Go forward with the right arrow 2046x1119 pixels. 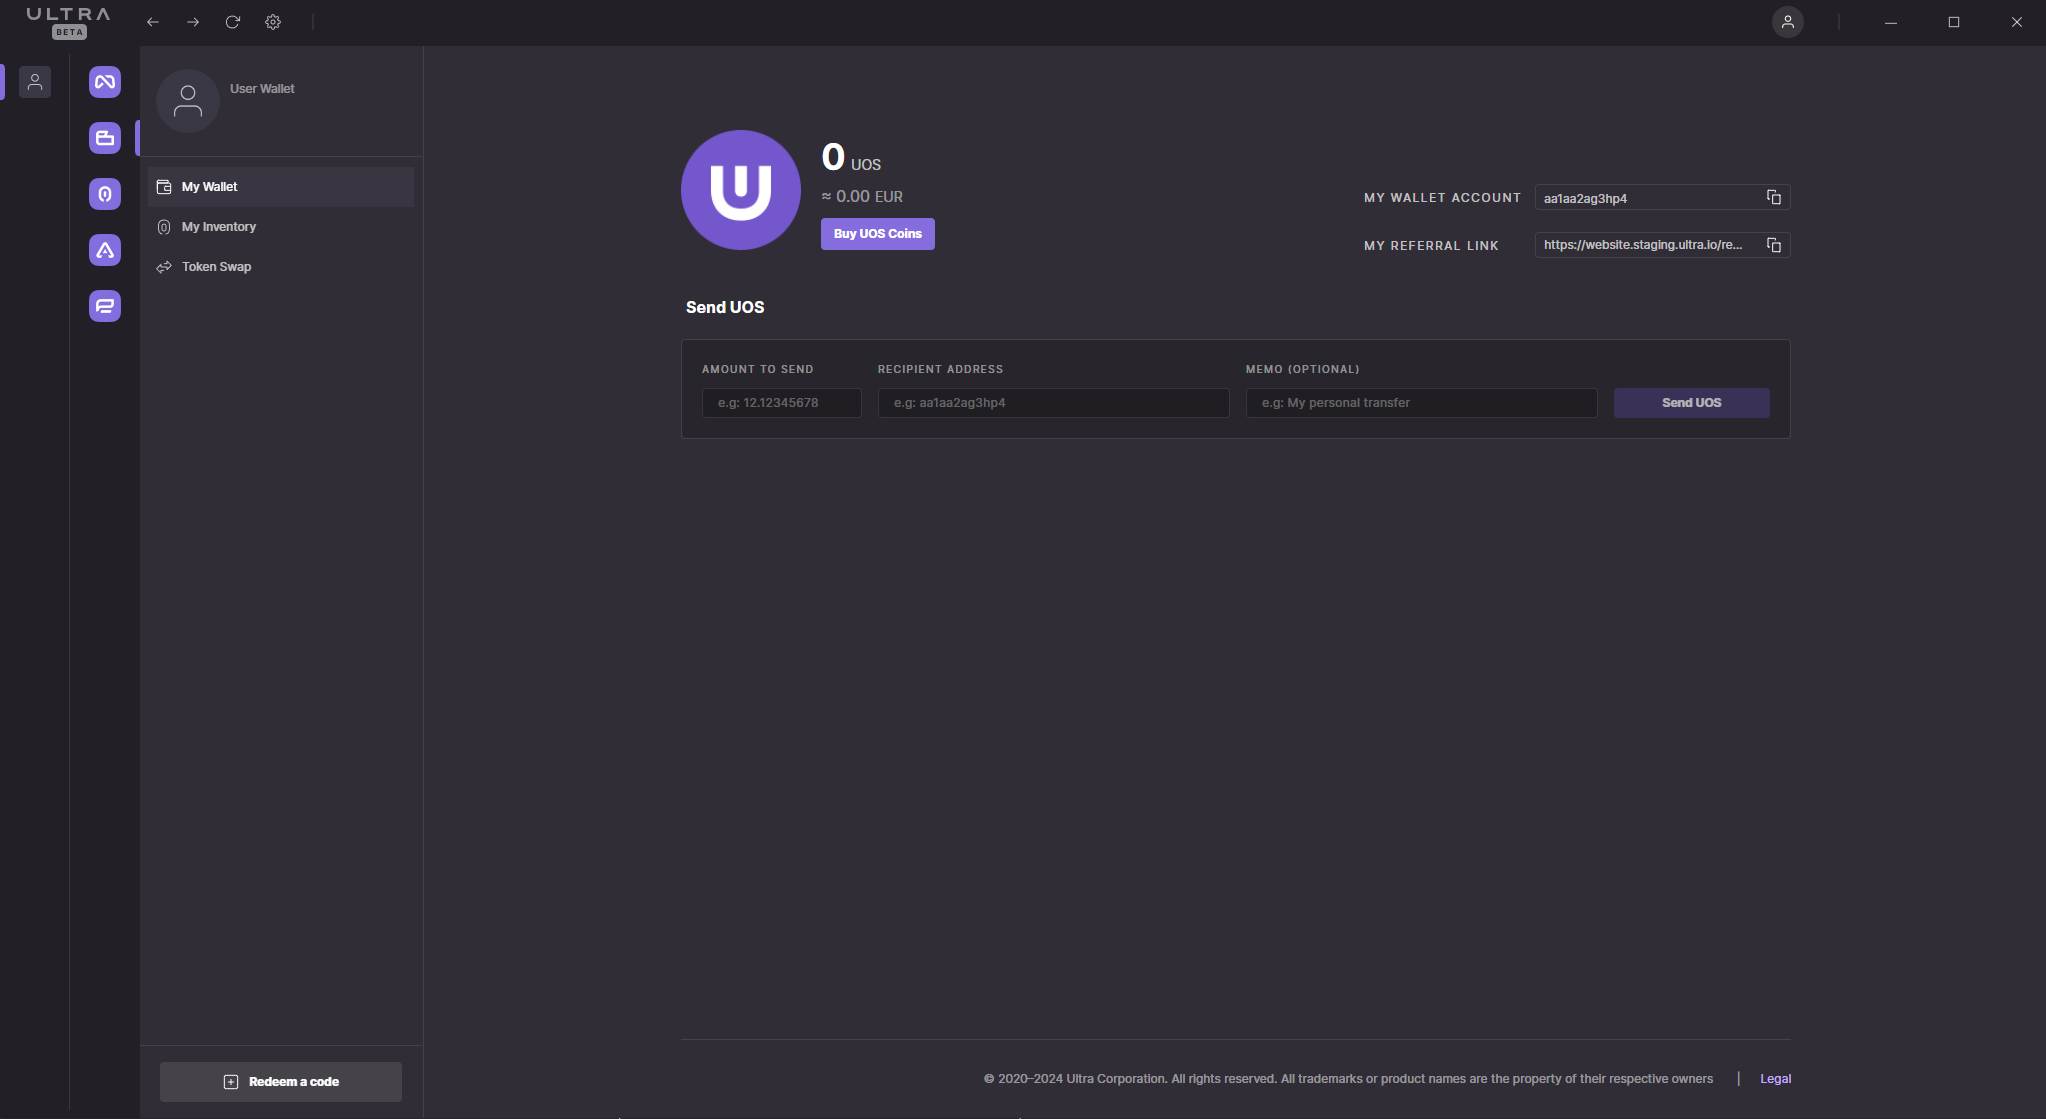193,22
